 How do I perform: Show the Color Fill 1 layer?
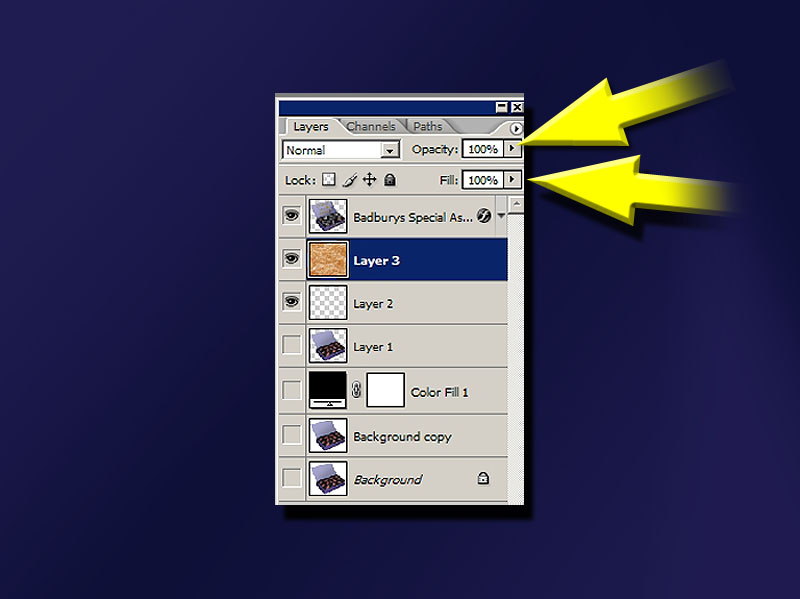click(x=291, y=390)
